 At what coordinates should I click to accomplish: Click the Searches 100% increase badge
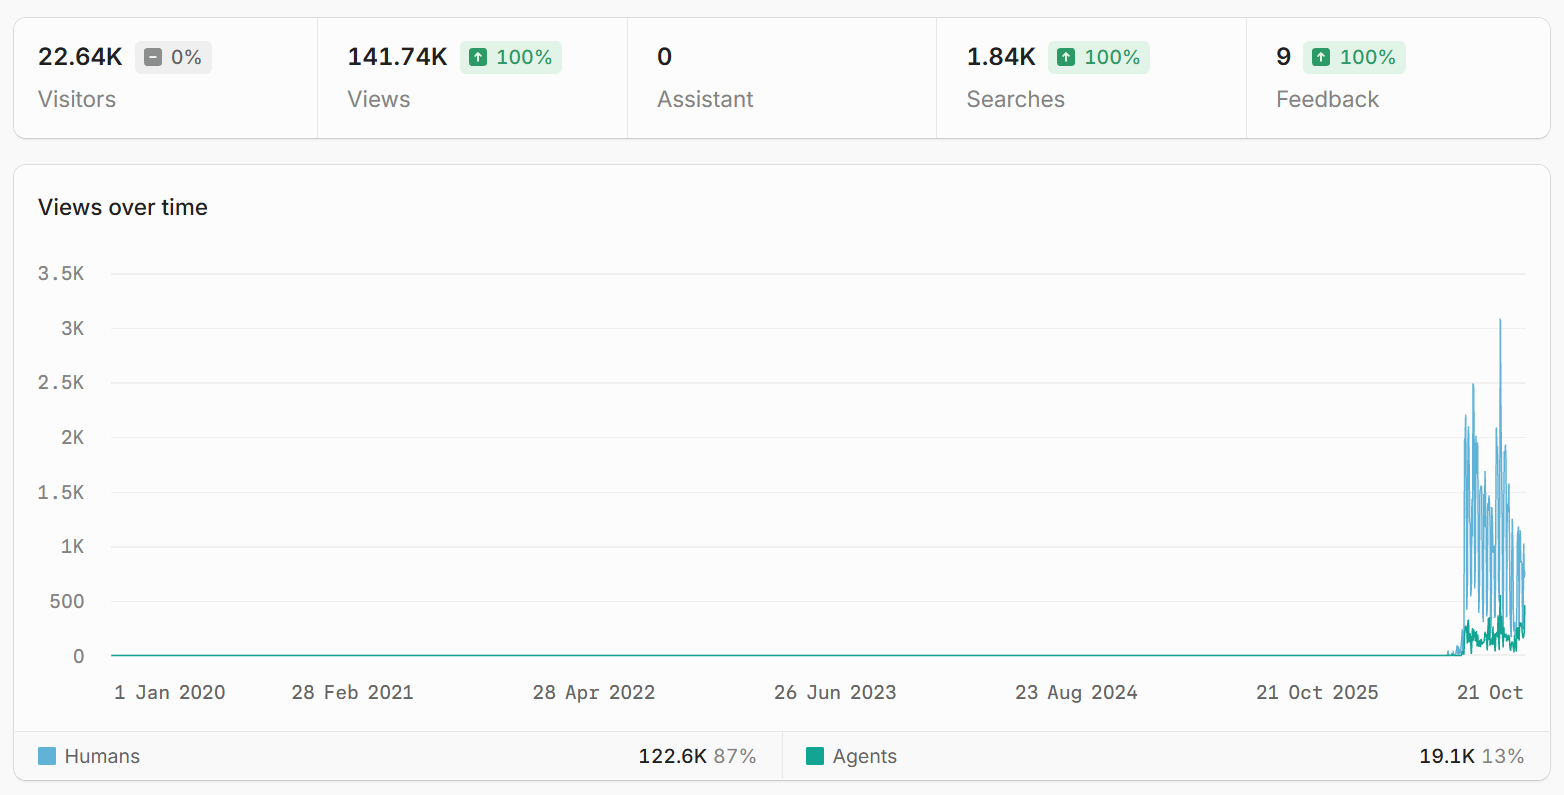[1099, 57]
